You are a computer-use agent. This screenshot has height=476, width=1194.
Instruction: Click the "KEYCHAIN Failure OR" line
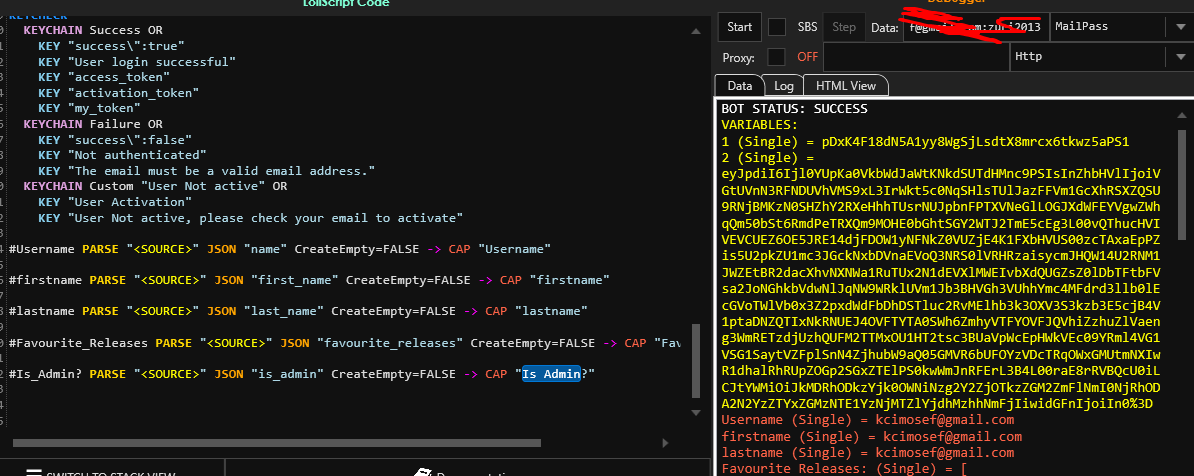click(x=93, y=123)
